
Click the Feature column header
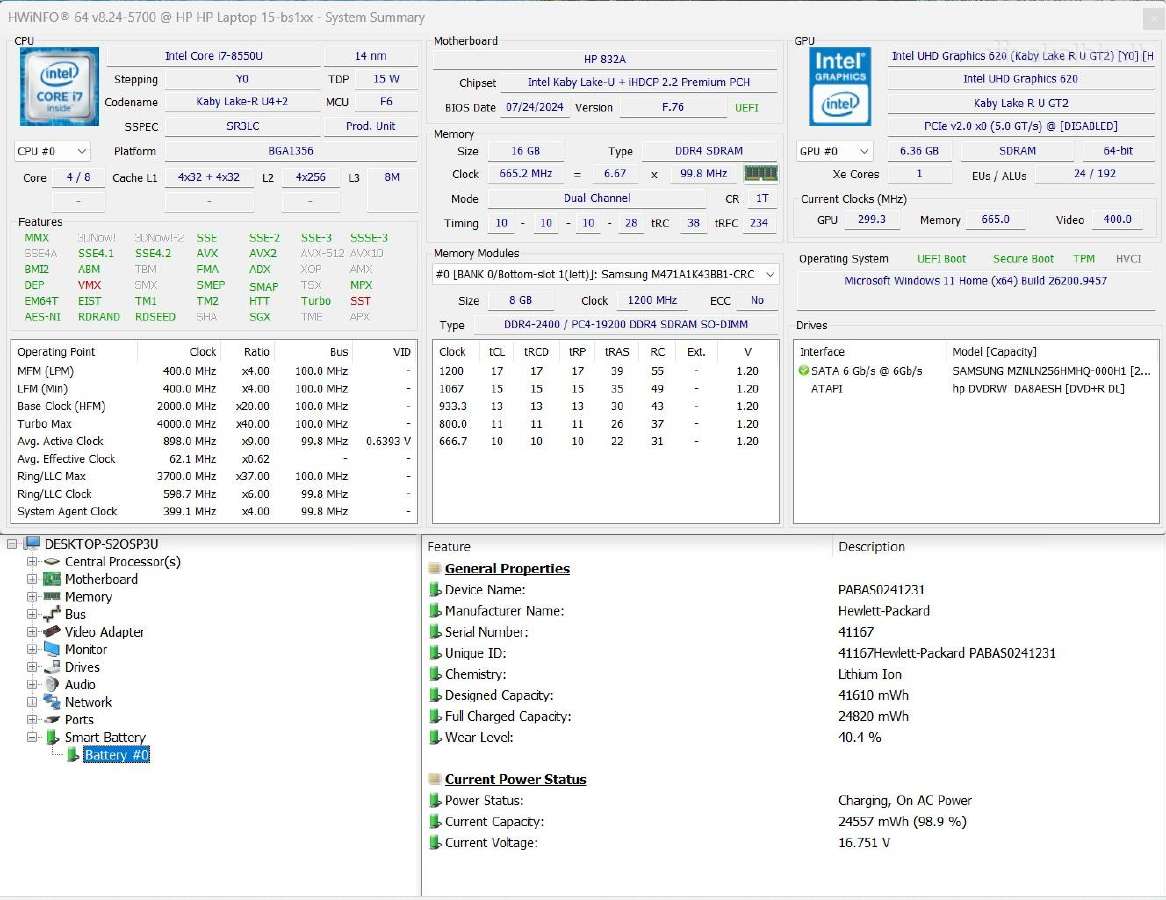[627, 547]
